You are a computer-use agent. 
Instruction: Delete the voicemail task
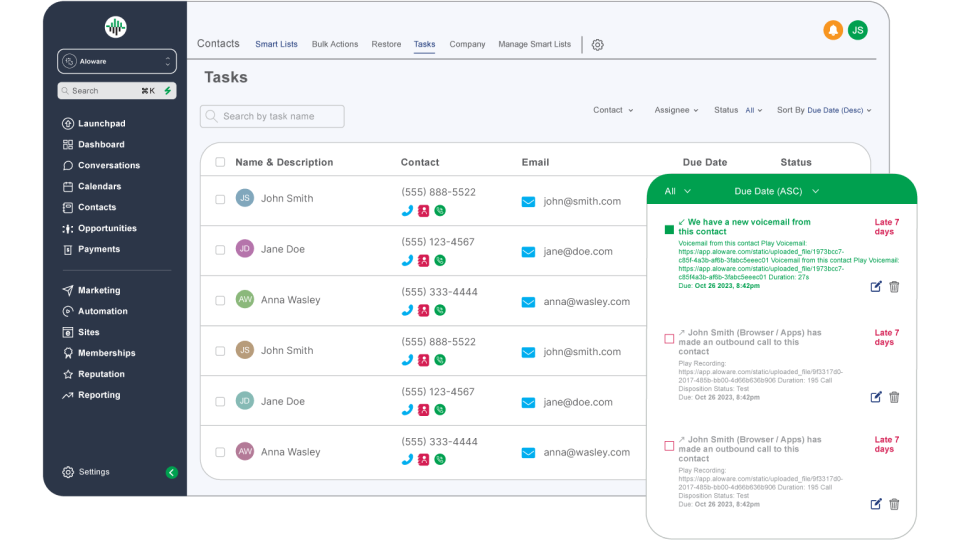894,287
